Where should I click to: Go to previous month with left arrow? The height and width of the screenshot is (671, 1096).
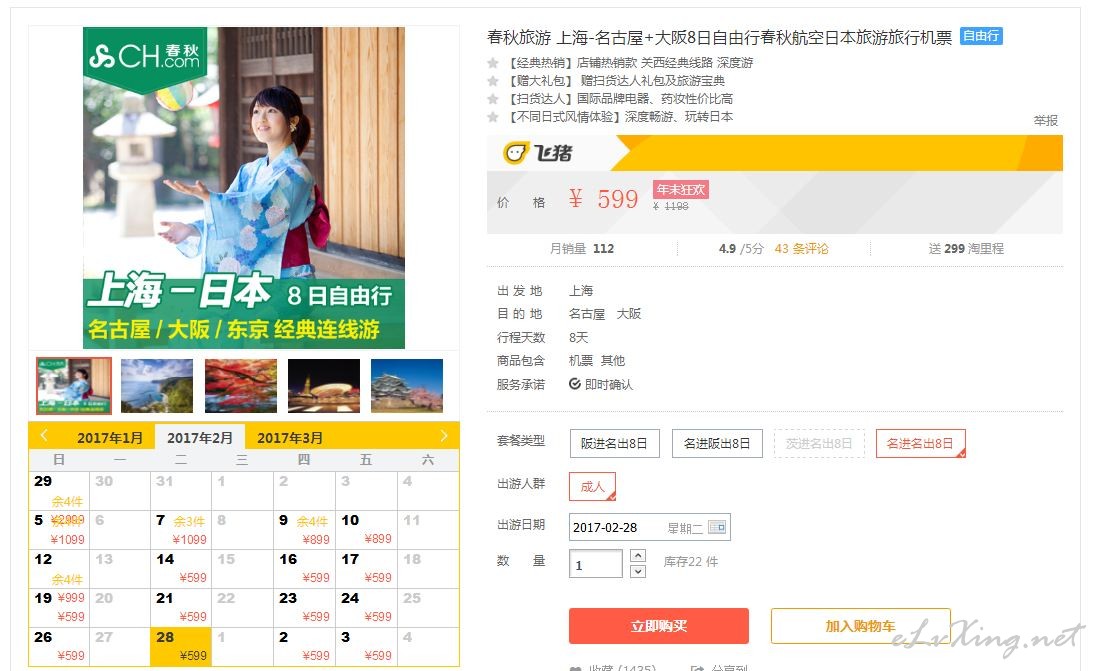[44, 435]
